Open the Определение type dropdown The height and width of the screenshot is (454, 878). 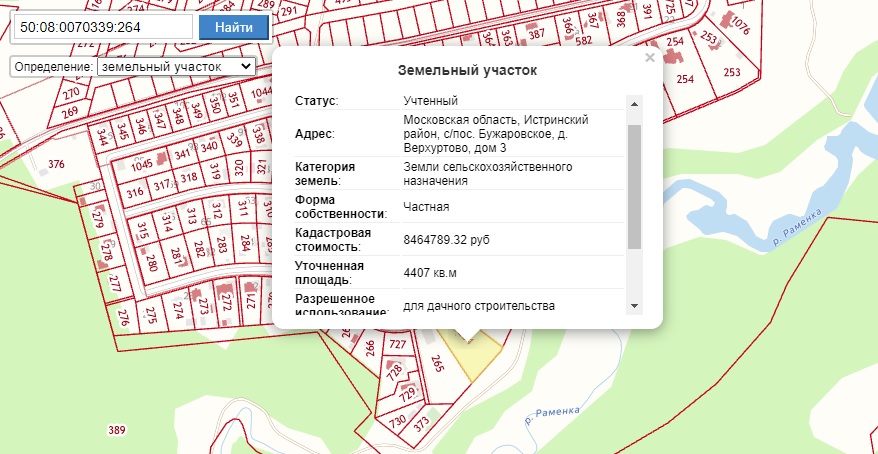tap(176, 67)
